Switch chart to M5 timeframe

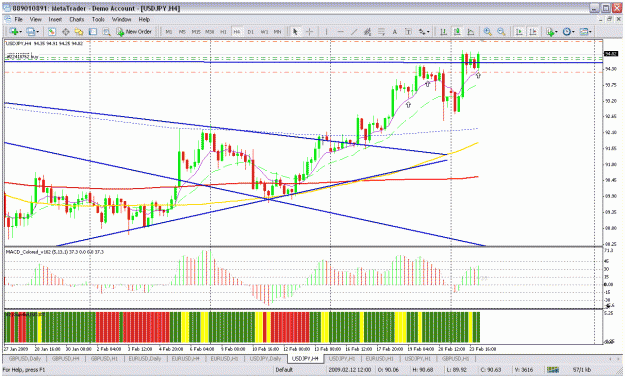[x=182, y=31]
